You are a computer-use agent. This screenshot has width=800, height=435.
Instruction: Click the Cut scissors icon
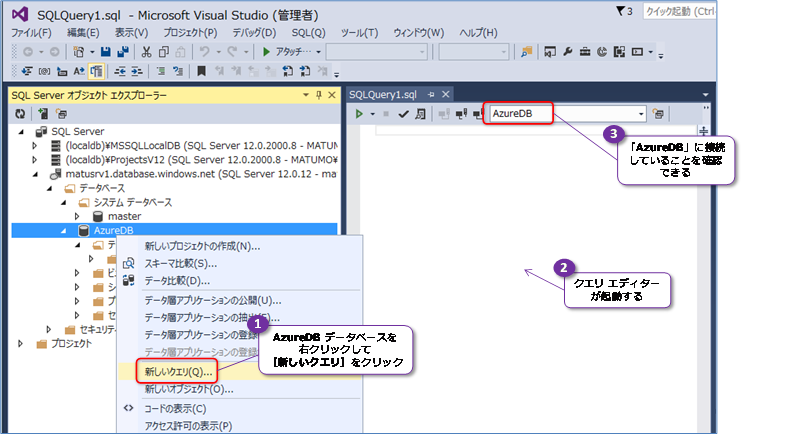click(x=146, y=52)
